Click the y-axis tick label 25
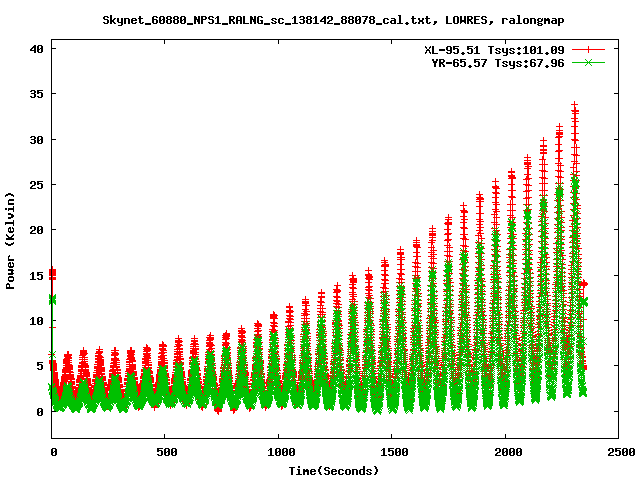Screen dimensions: 640x480 tap(36, 185)
